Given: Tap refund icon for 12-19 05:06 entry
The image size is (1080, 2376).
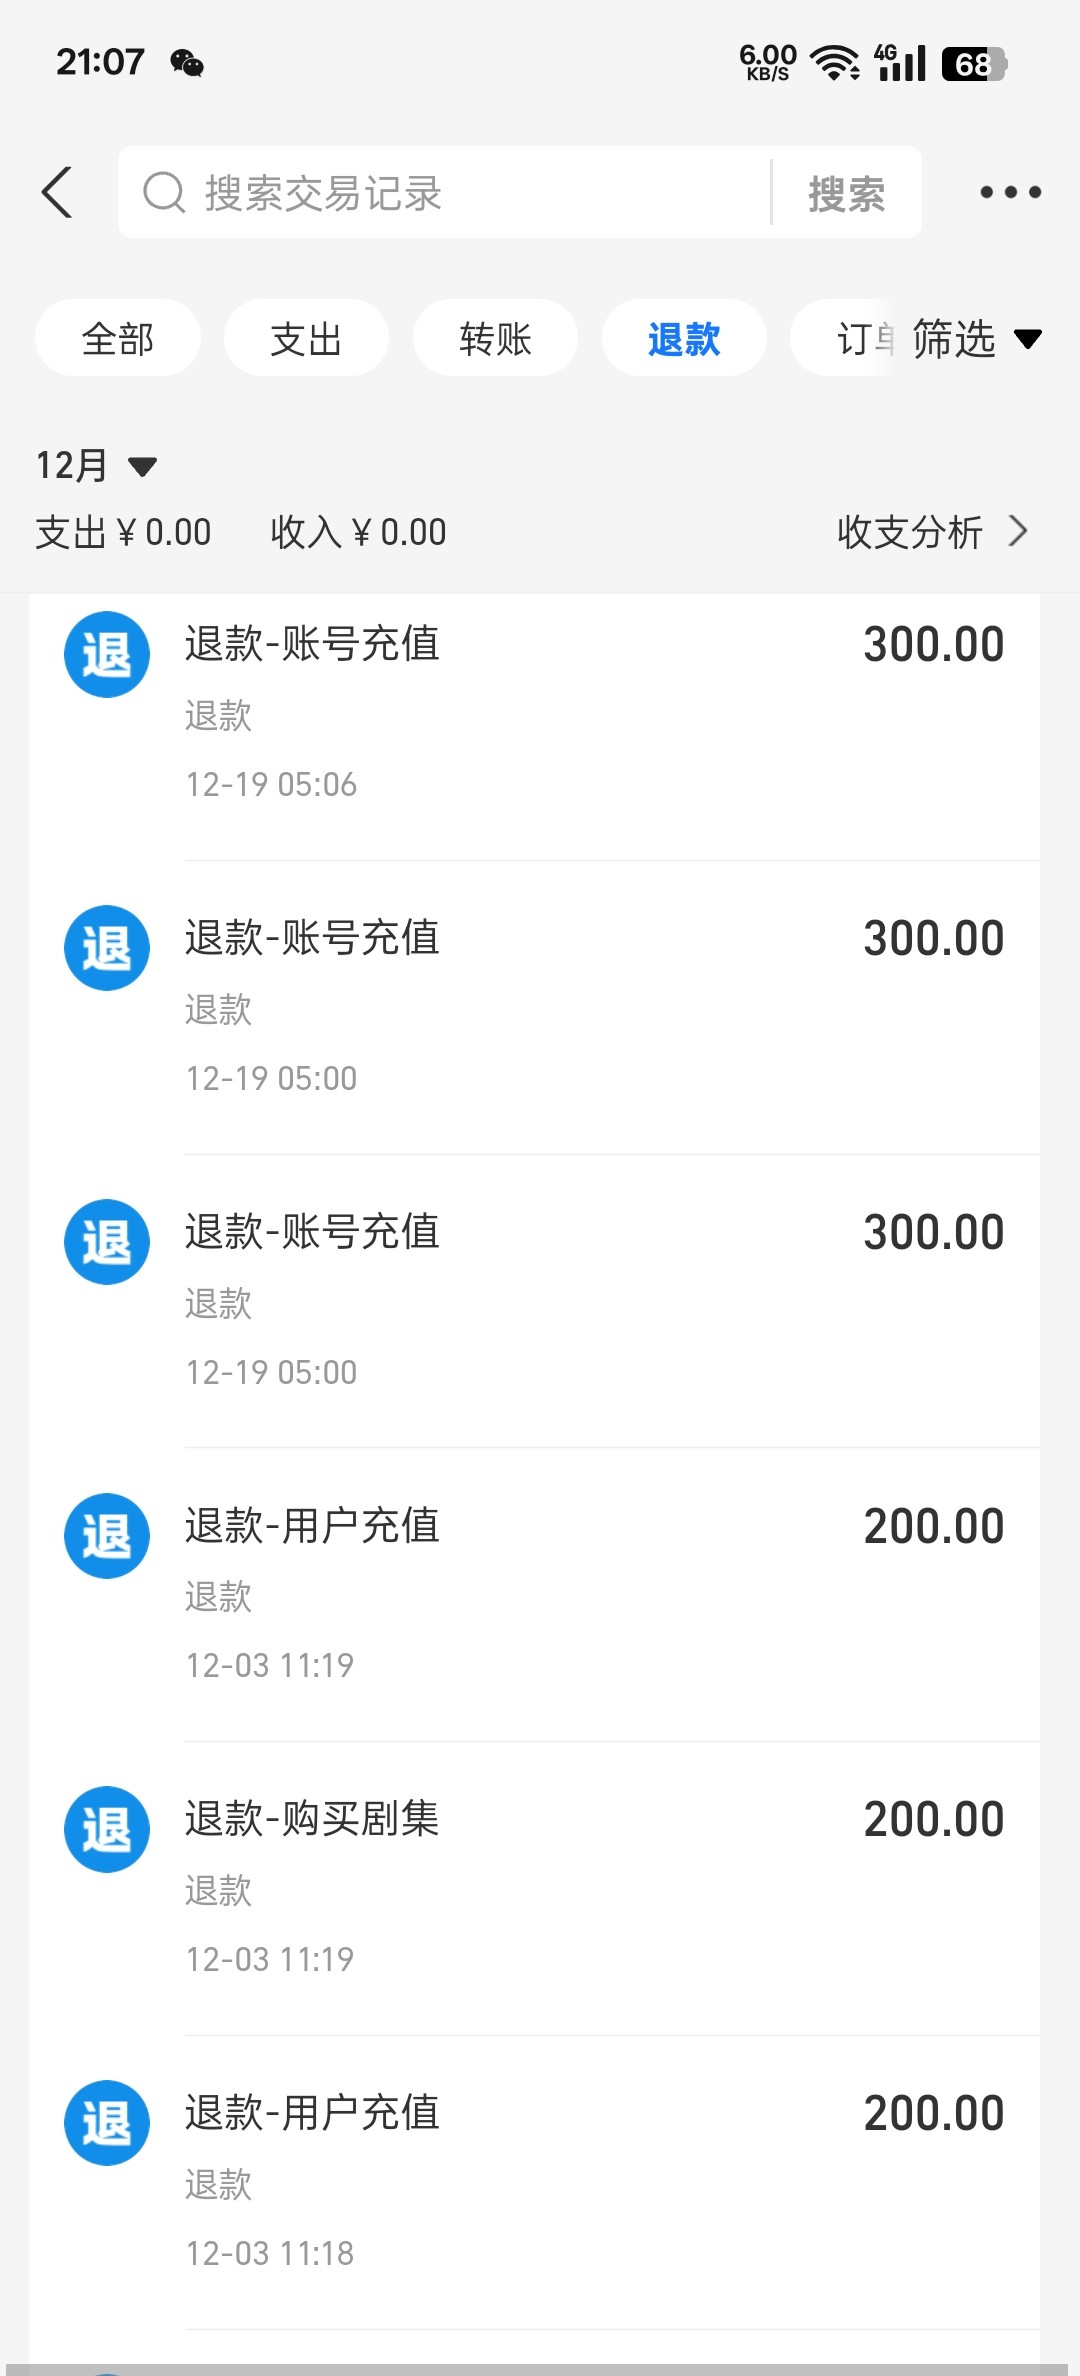Looking at the screenshot, I should click(107, 655).
